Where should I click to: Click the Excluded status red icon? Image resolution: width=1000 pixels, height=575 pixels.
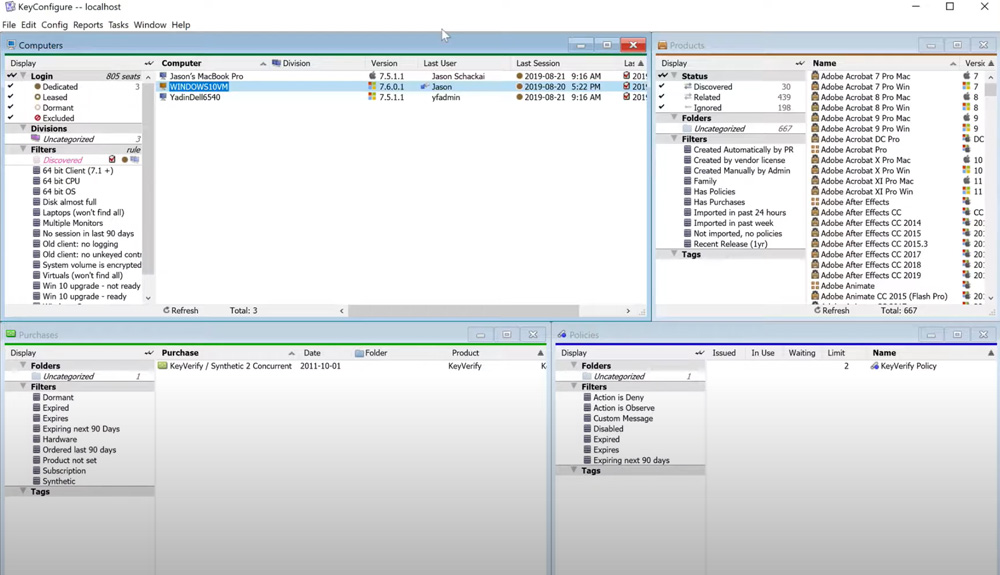tap(38, 118)
